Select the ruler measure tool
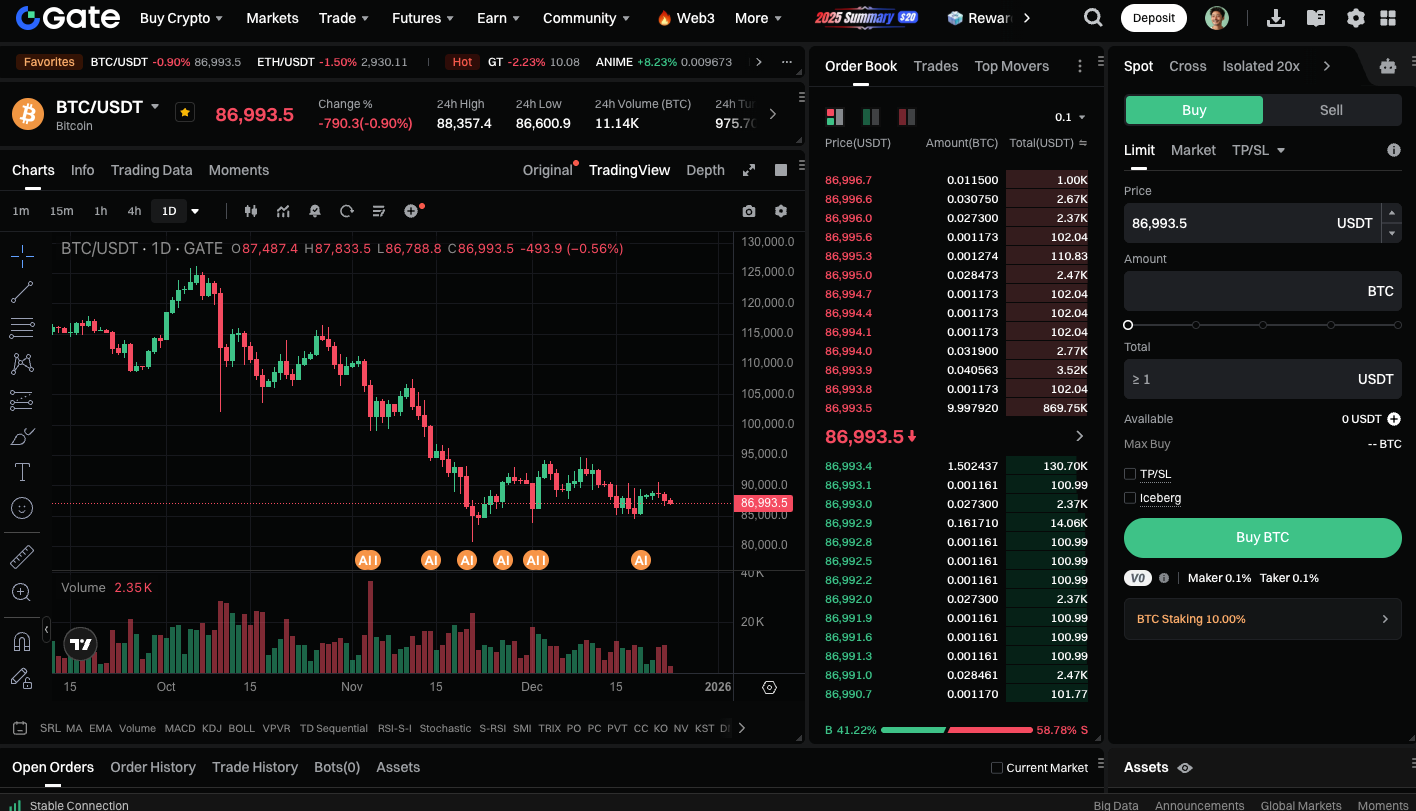Screen dimensions: 1416x811 coord(22,556)
